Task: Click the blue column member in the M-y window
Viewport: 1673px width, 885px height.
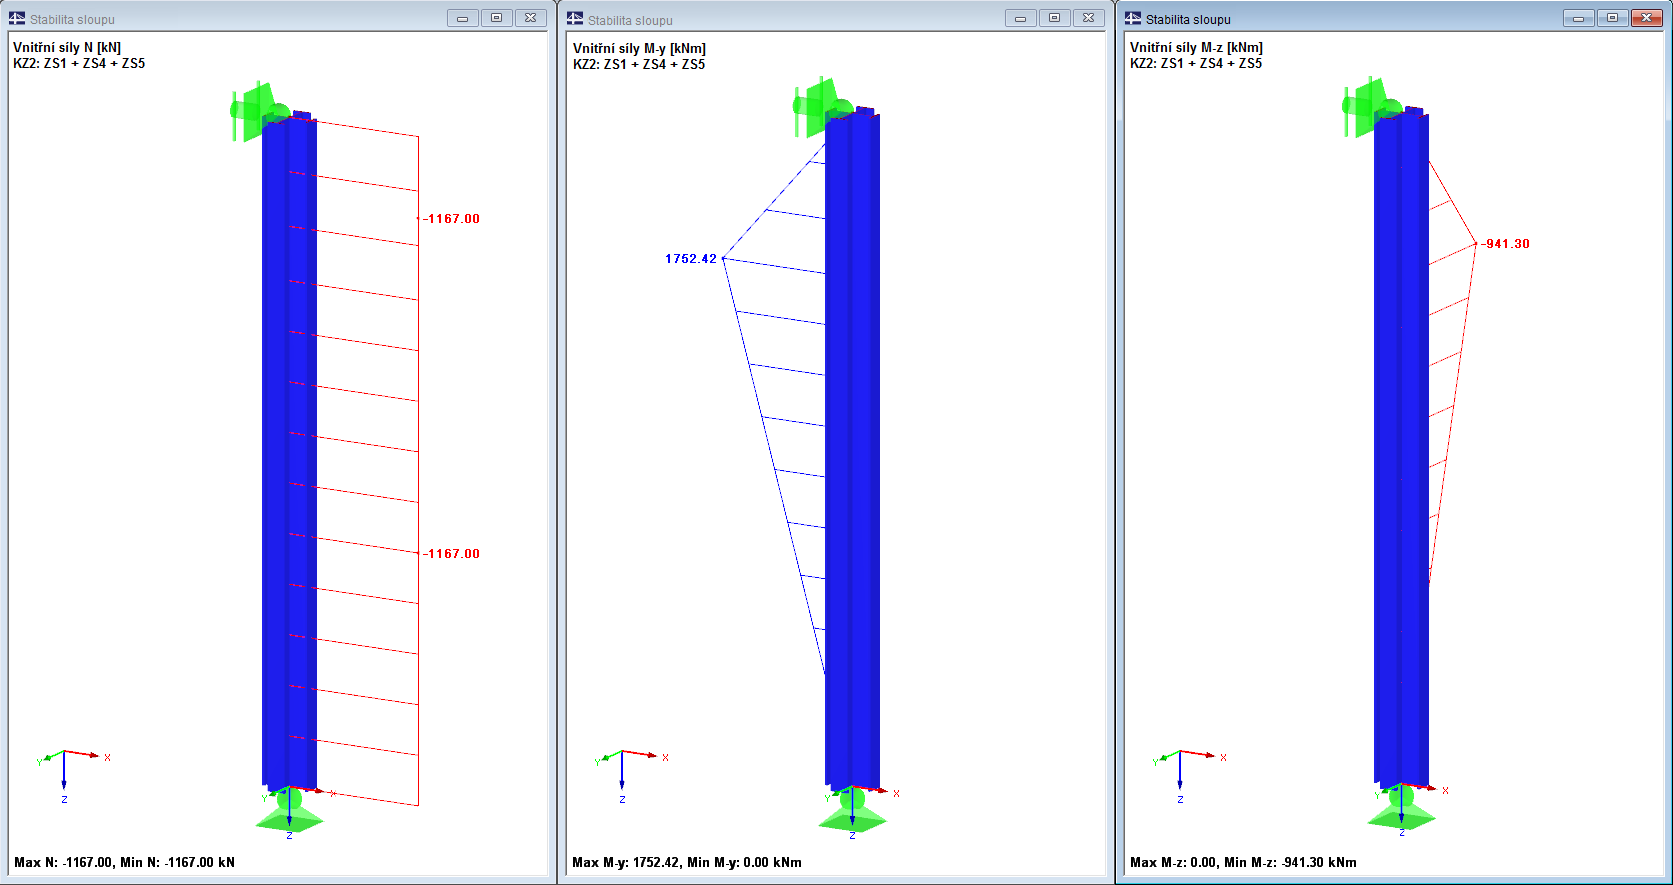Action: tap(852, 450)
